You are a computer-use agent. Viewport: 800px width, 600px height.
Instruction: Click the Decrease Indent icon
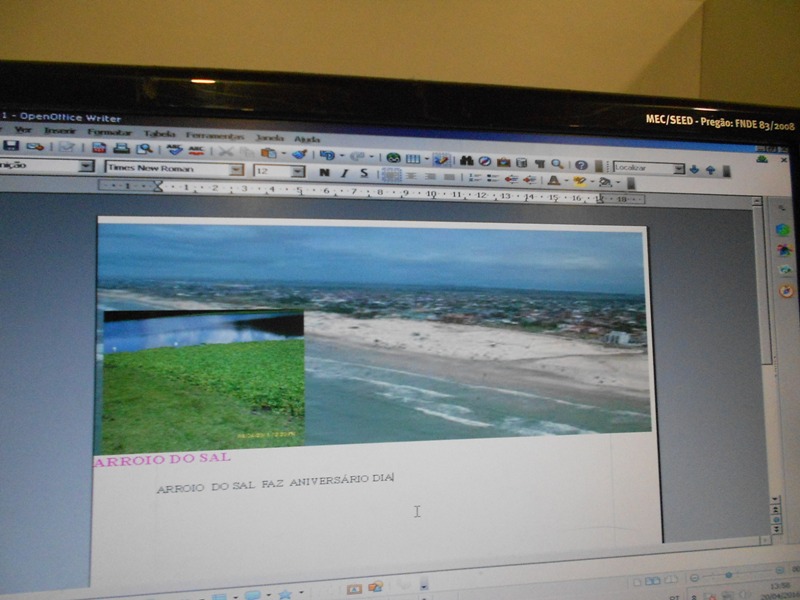(511, 179)
